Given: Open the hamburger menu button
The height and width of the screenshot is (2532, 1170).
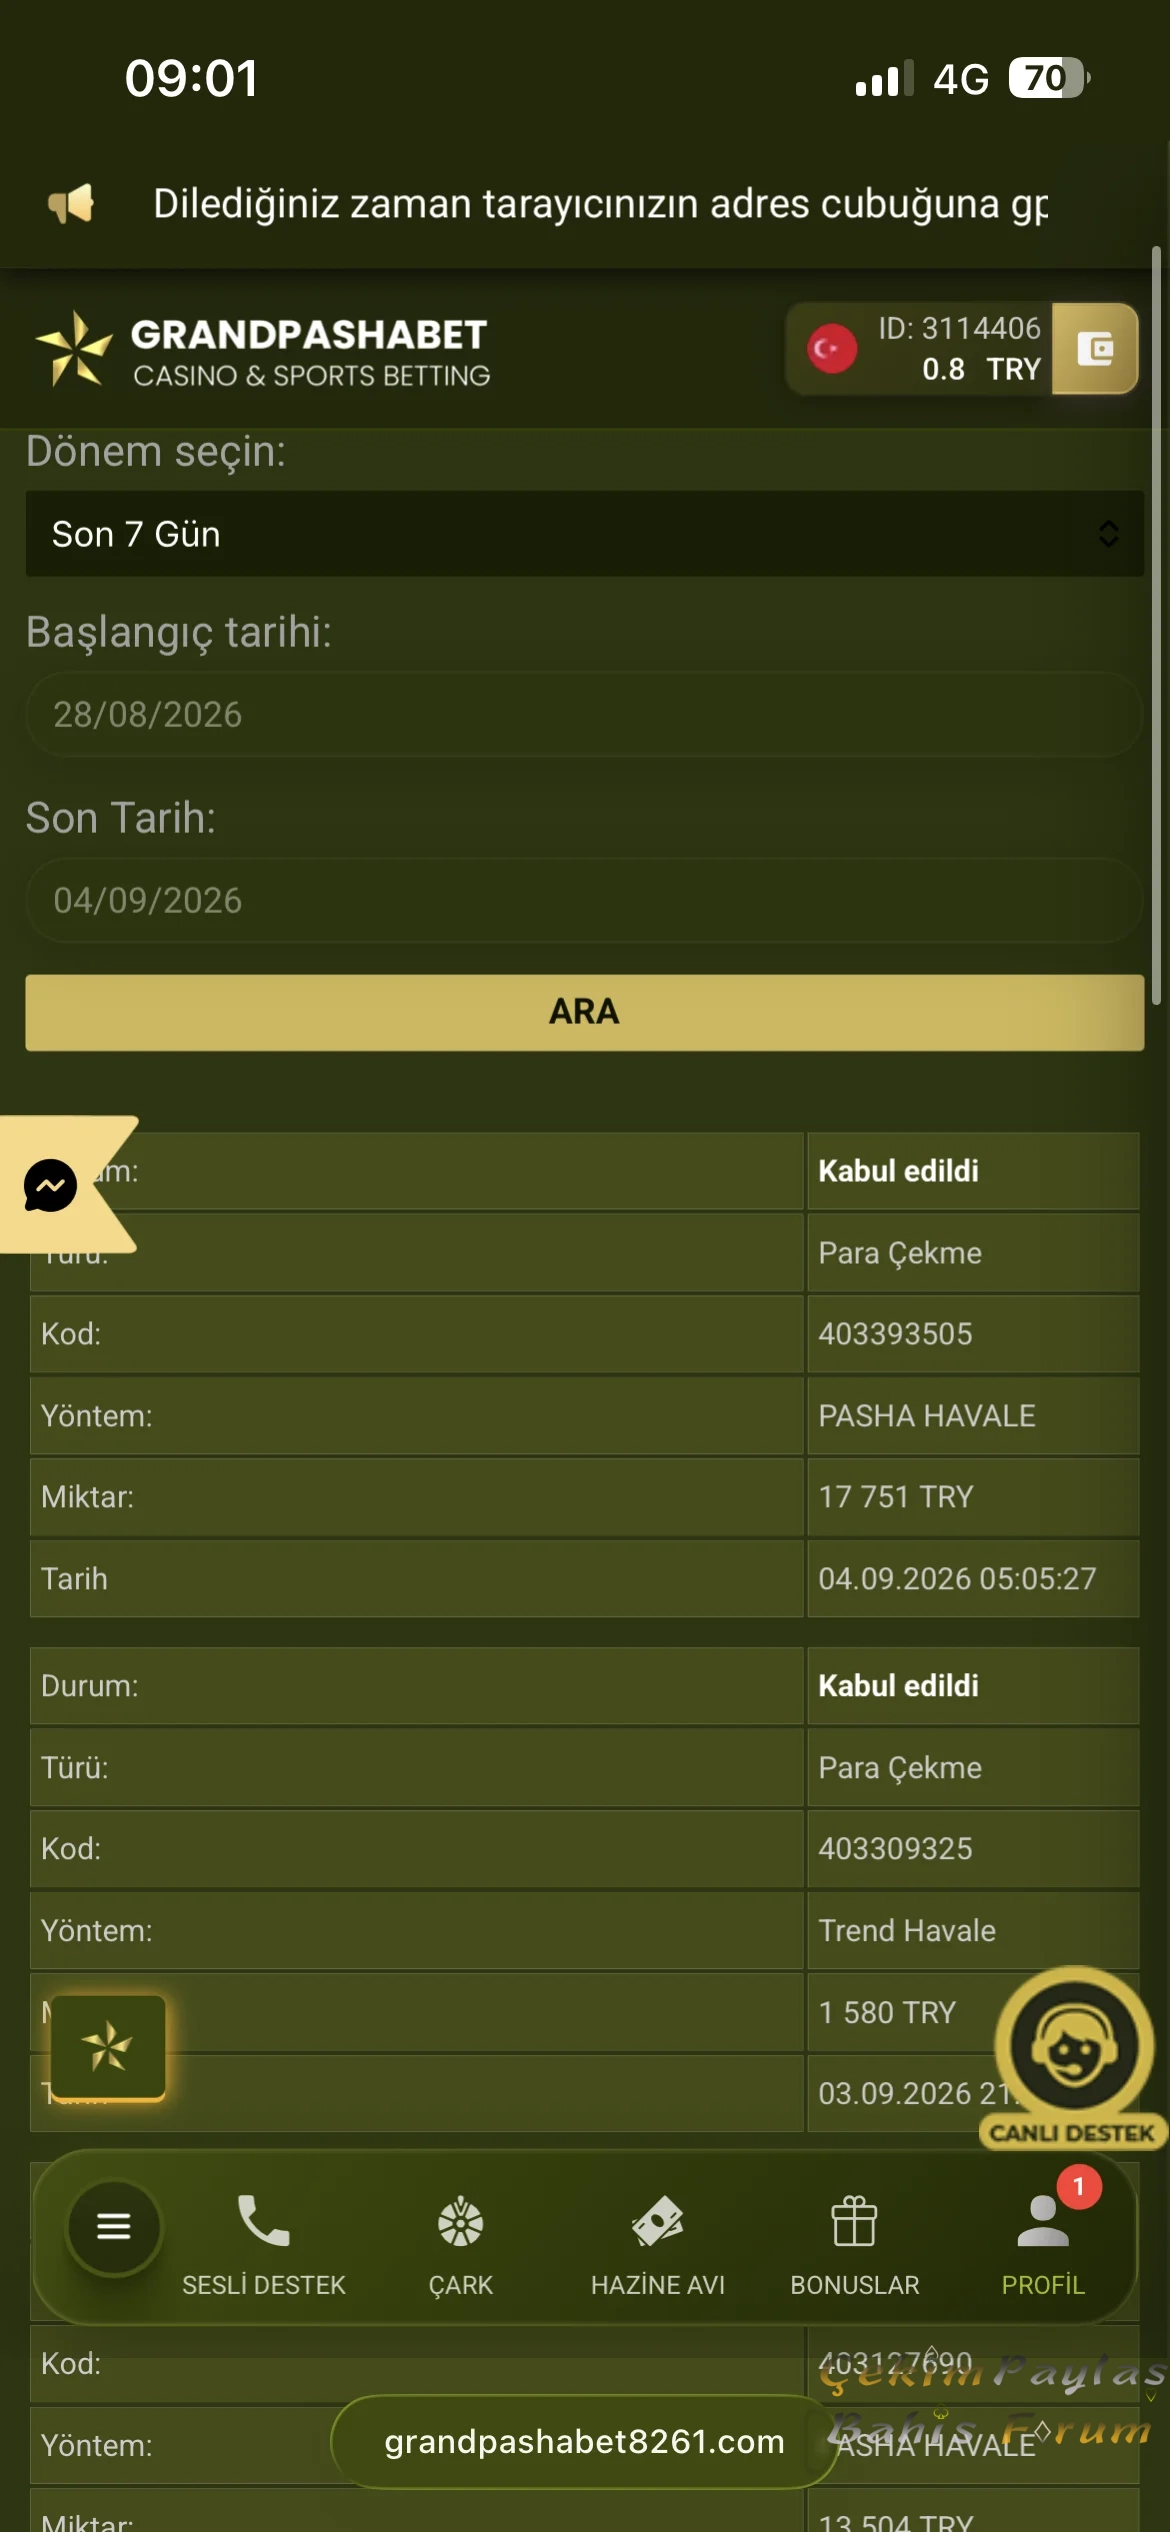Looking at the screenshot, I should coord(114,2226).
